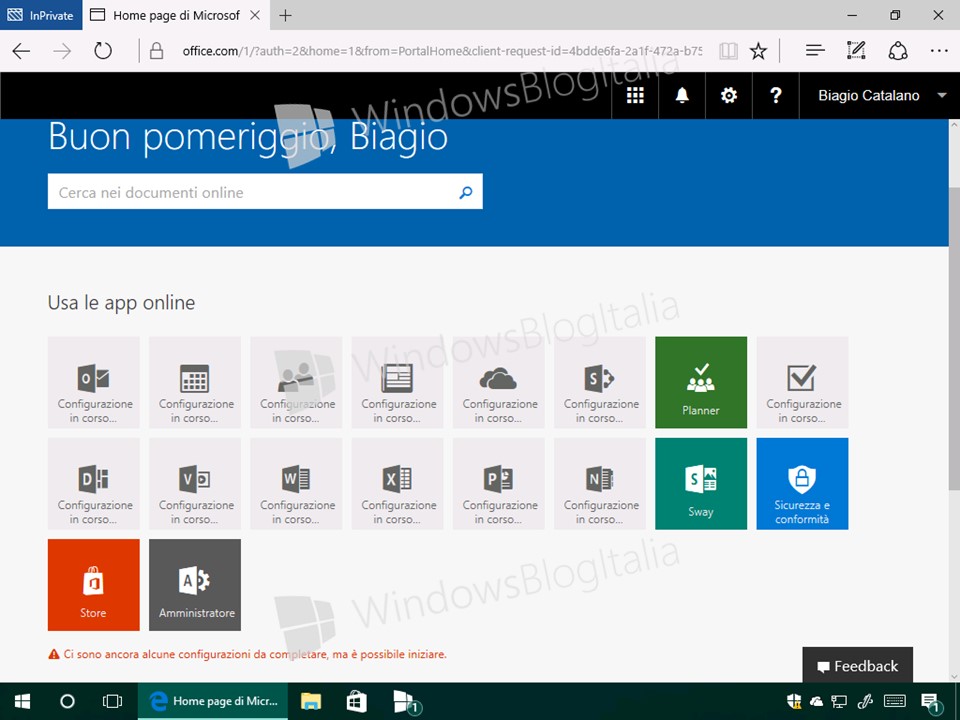Image resolution: width=960 pixels, height=720 pixels.
Task: Open the help question mark
Action: [x=776, y=96]
